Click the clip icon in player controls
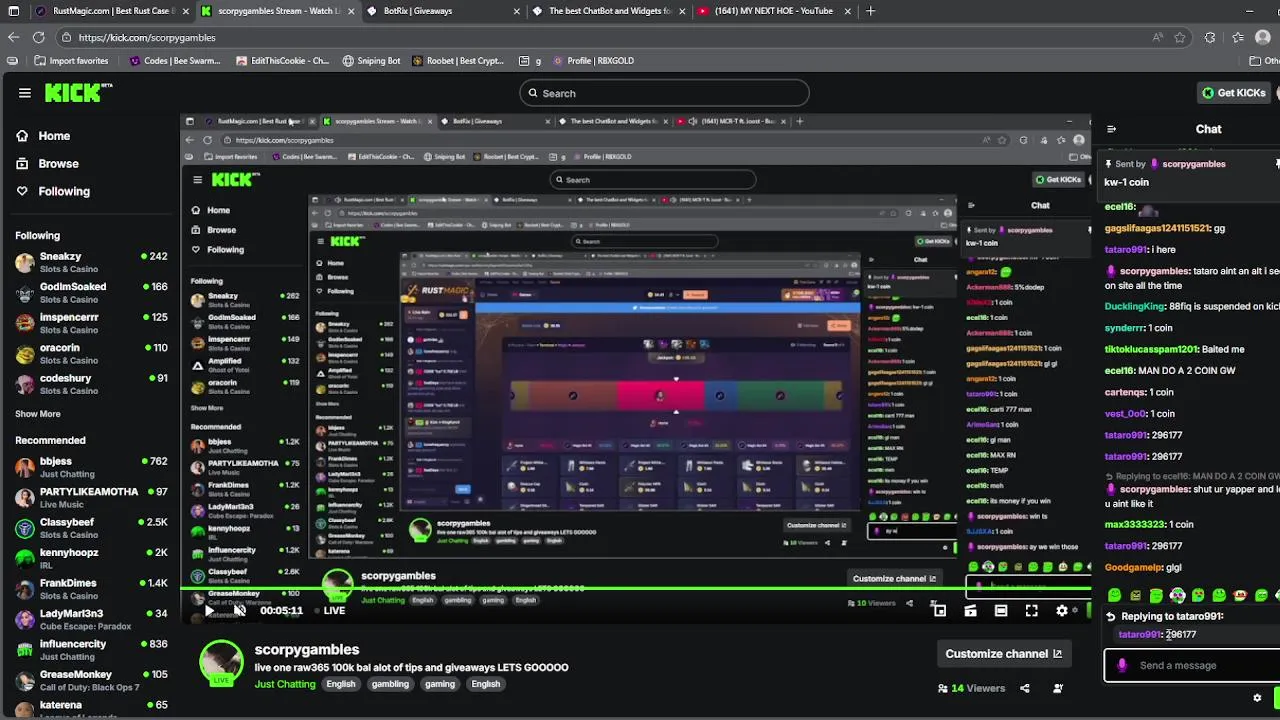 point(970,610)
